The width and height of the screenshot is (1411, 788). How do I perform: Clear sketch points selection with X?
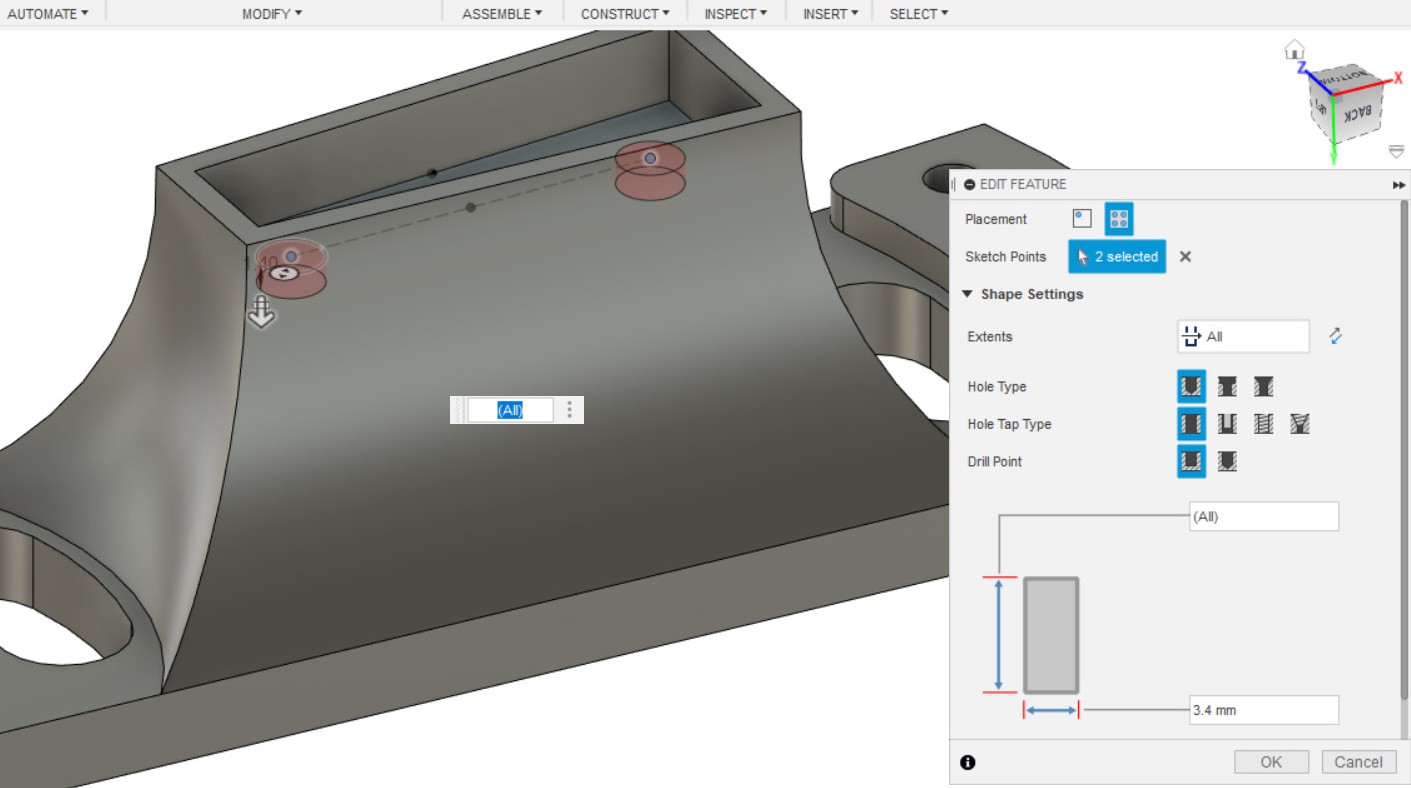[x=1185, y=257]
